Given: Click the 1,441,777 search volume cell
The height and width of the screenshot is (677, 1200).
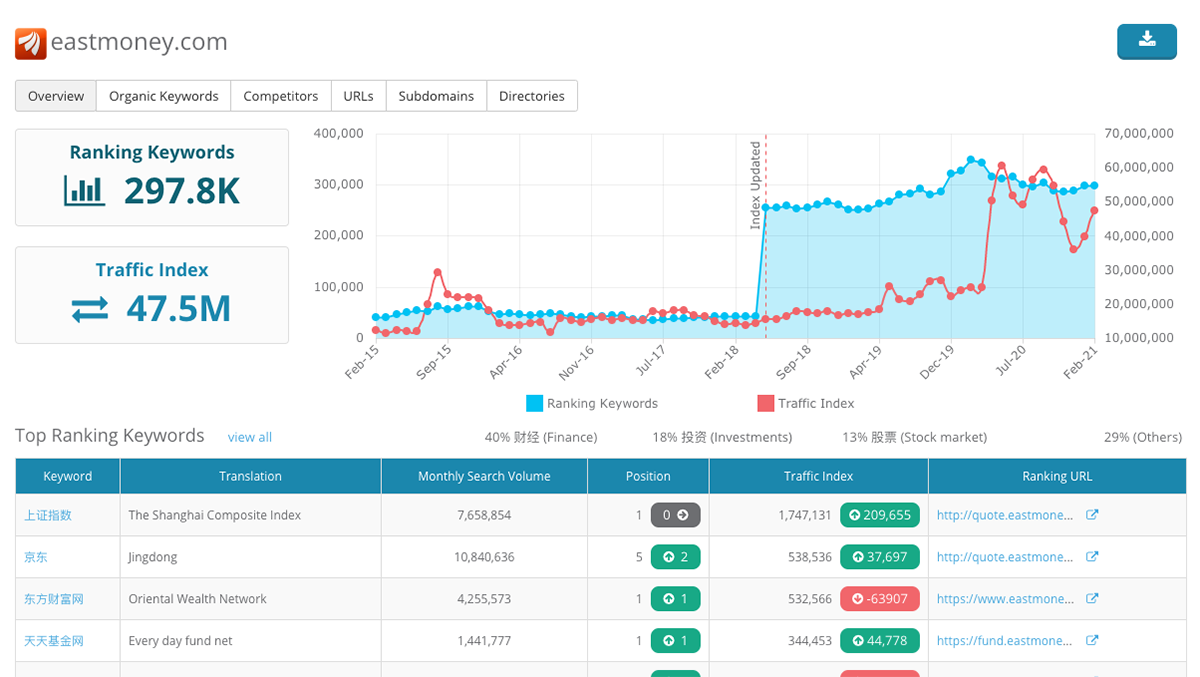Looking at the screenshot, I should click(484, 641).
